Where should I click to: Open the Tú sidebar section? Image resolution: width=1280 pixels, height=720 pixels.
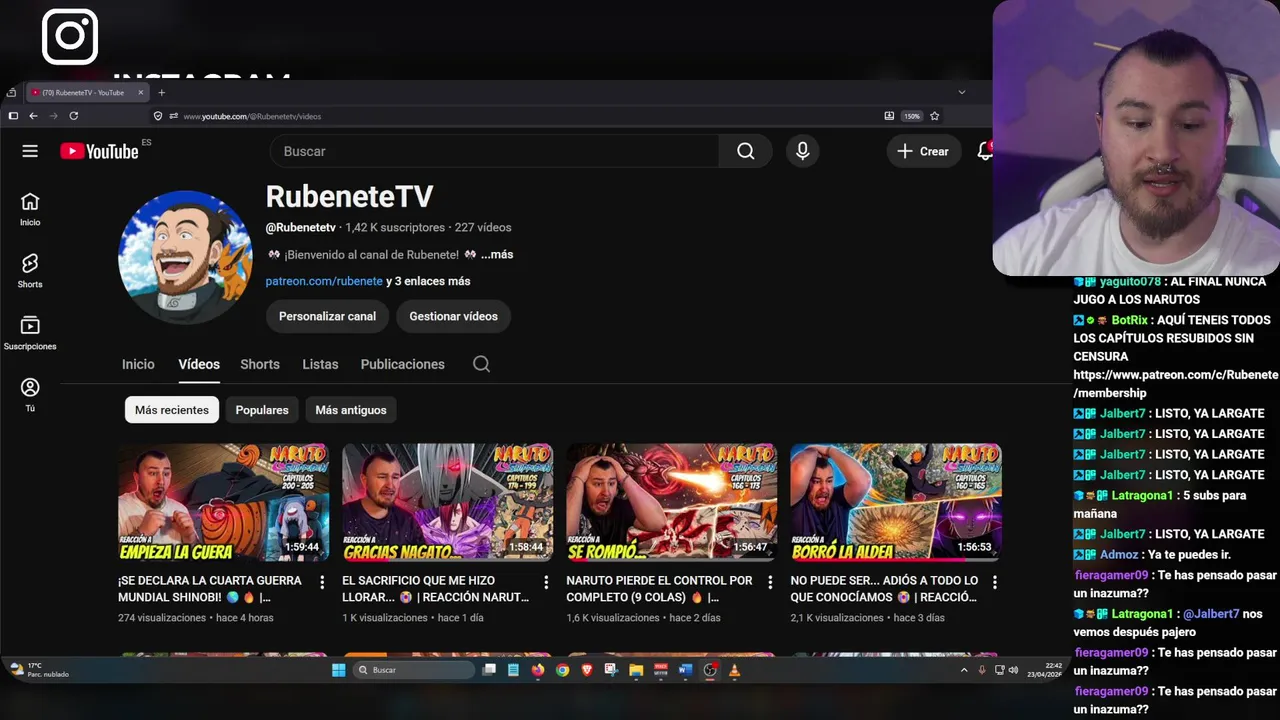30,395
